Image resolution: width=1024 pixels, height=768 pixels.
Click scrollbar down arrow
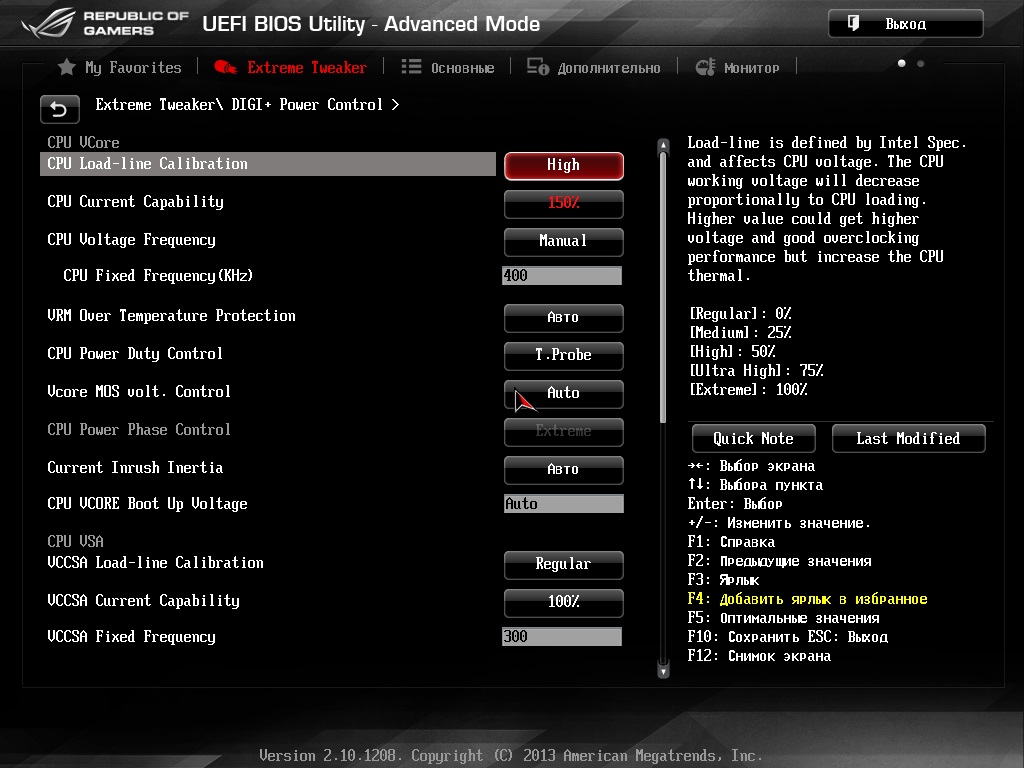(x=663, y=671)
